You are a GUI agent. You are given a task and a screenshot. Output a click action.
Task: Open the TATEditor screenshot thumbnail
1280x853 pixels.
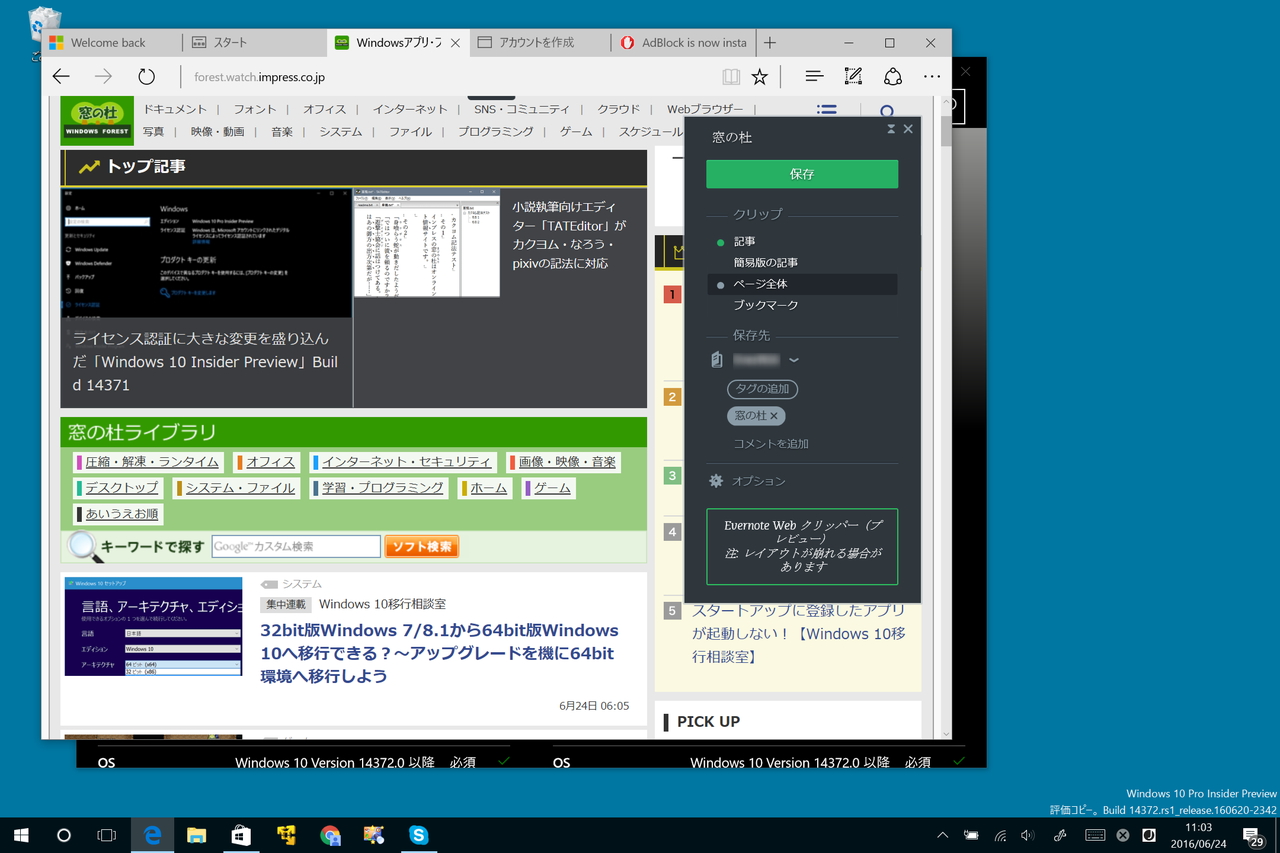426,242
